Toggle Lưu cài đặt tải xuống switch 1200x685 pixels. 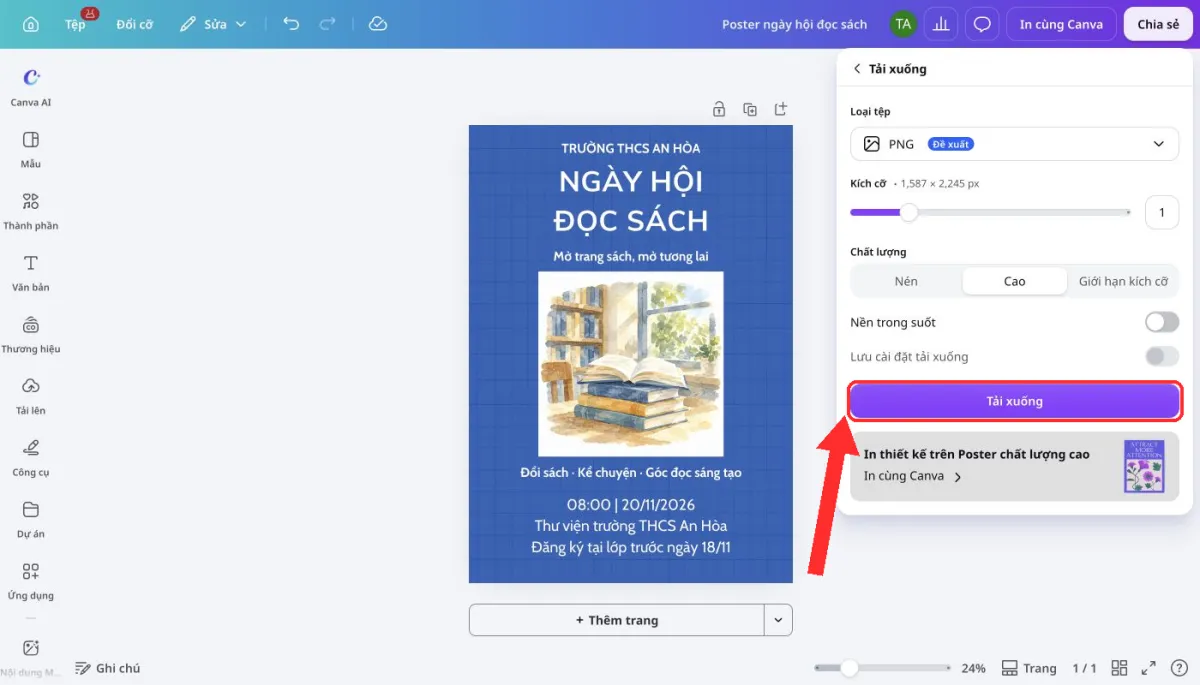click(1162, 356)
